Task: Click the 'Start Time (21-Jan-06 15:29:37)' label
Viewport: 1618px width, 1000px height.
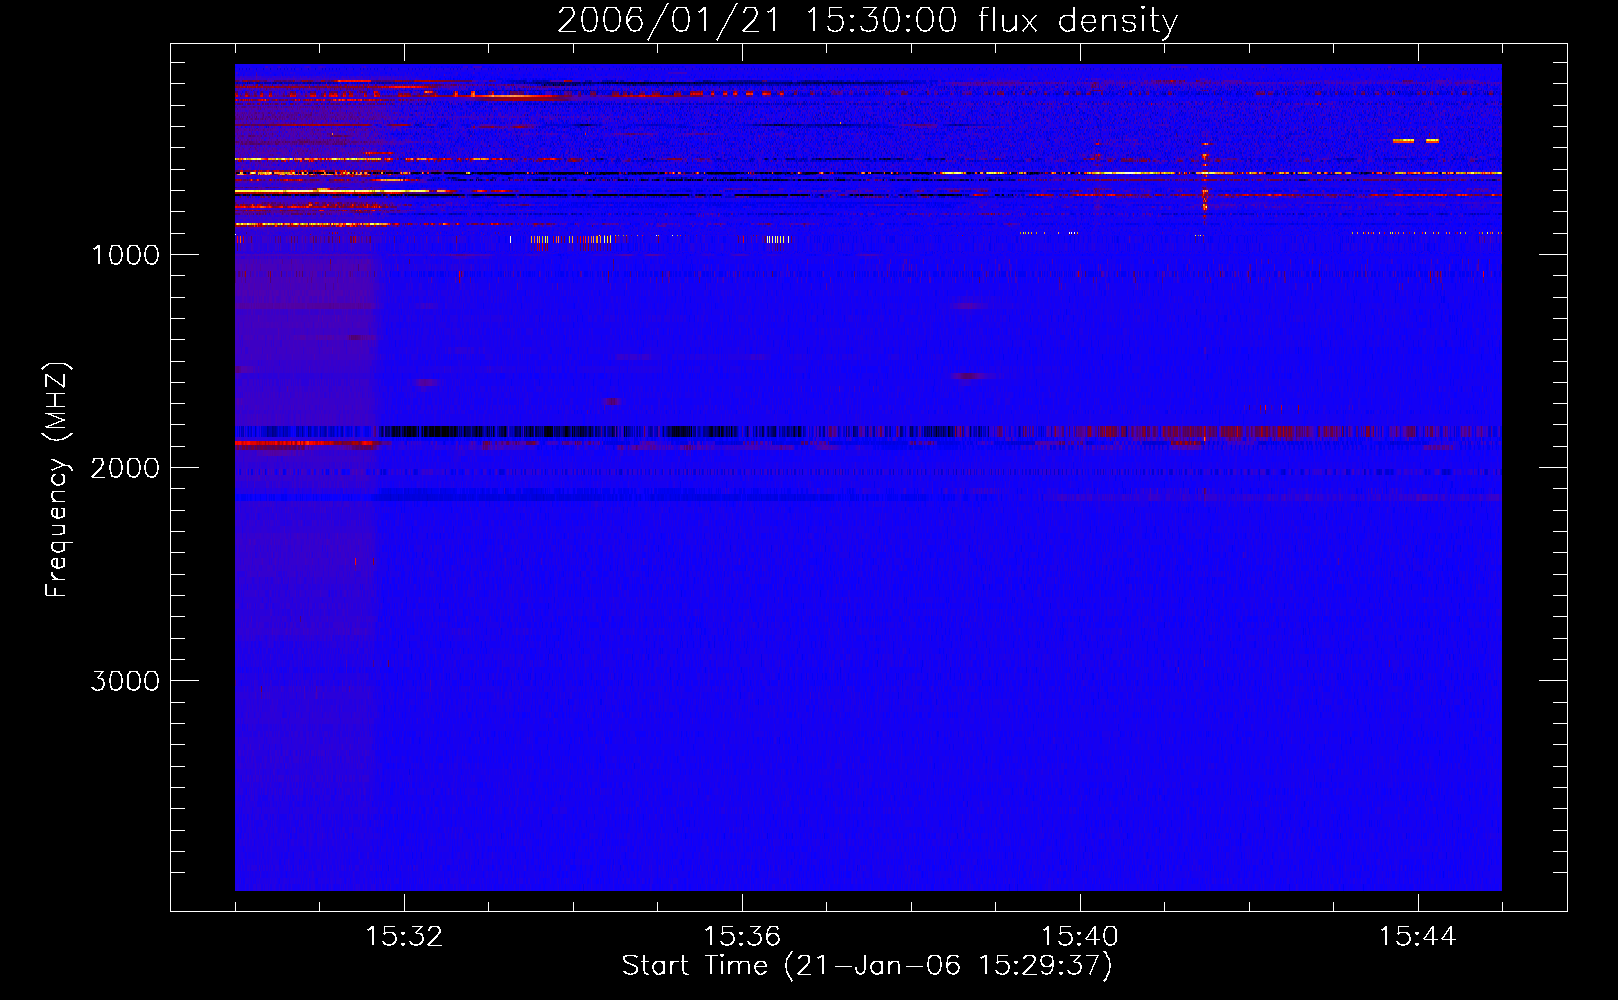Action: [x=867, y=966]
